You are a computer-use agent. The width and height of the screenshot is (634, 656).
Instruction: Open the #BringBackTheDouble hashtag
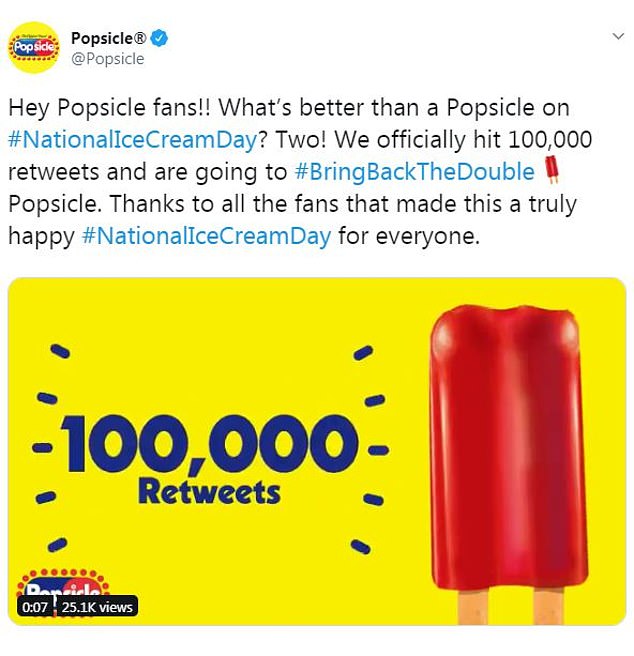point(415,172)
